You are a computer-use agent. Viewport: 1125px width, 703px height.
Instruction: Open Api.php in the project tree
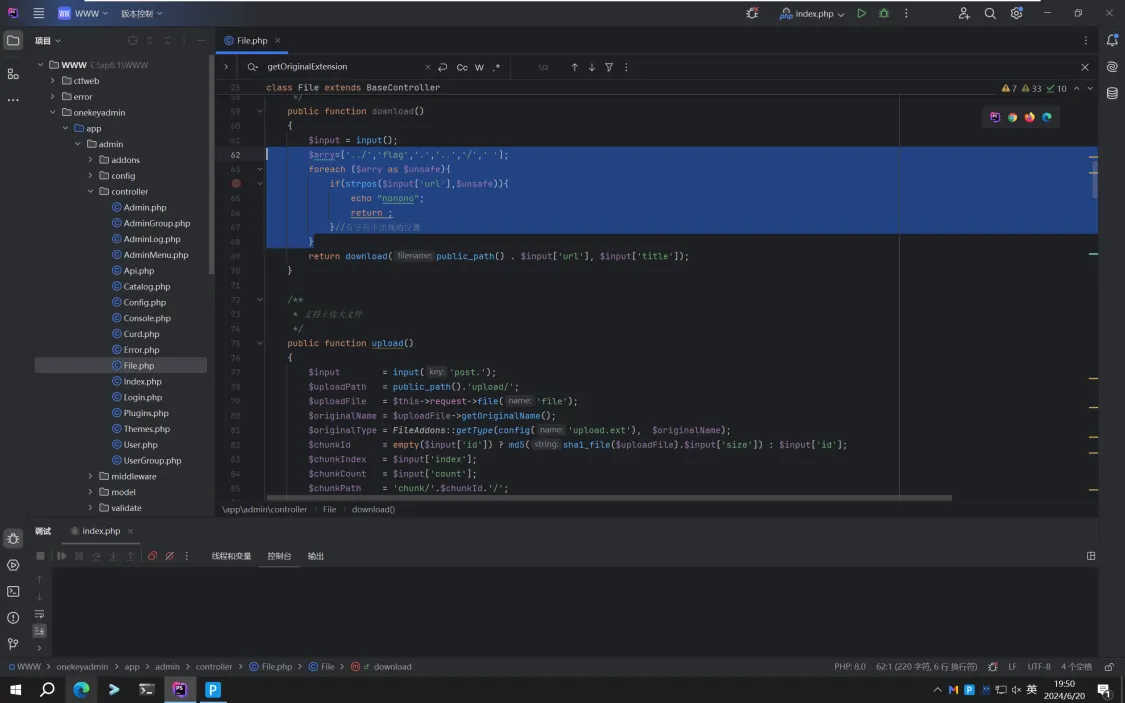[138, 270]
